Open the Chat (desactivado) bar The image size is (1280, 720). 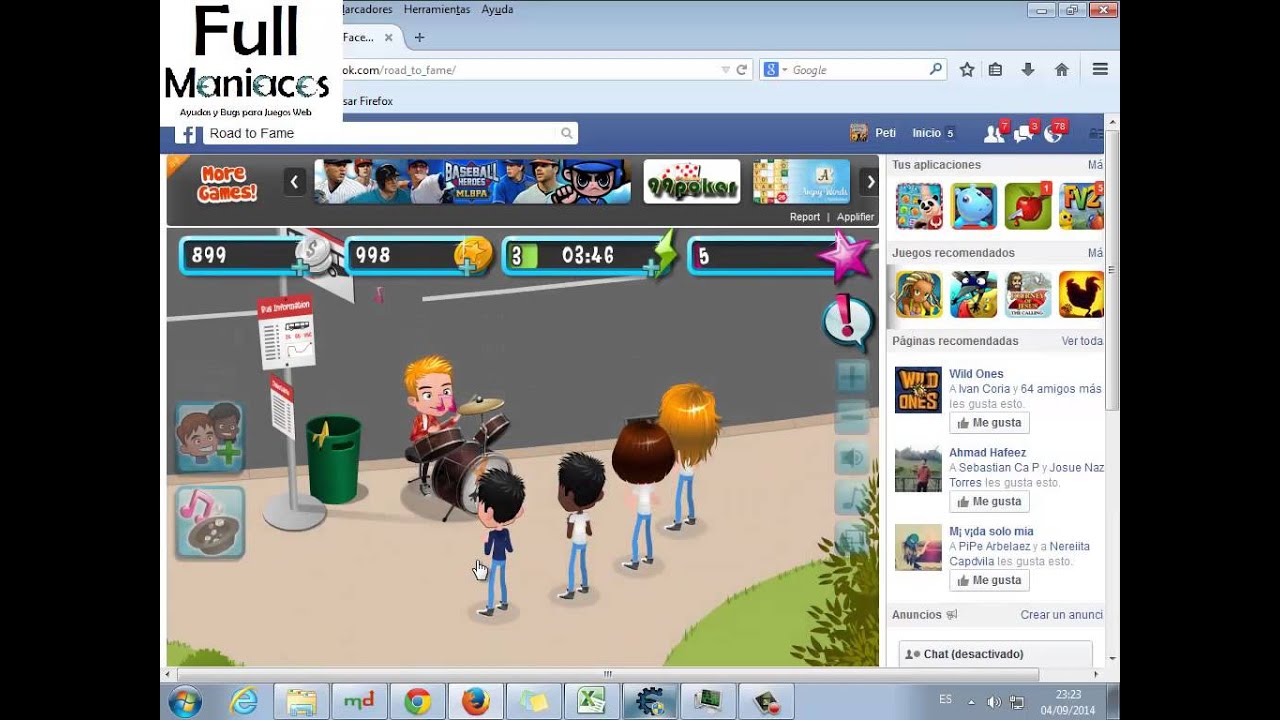pos(995,654)
